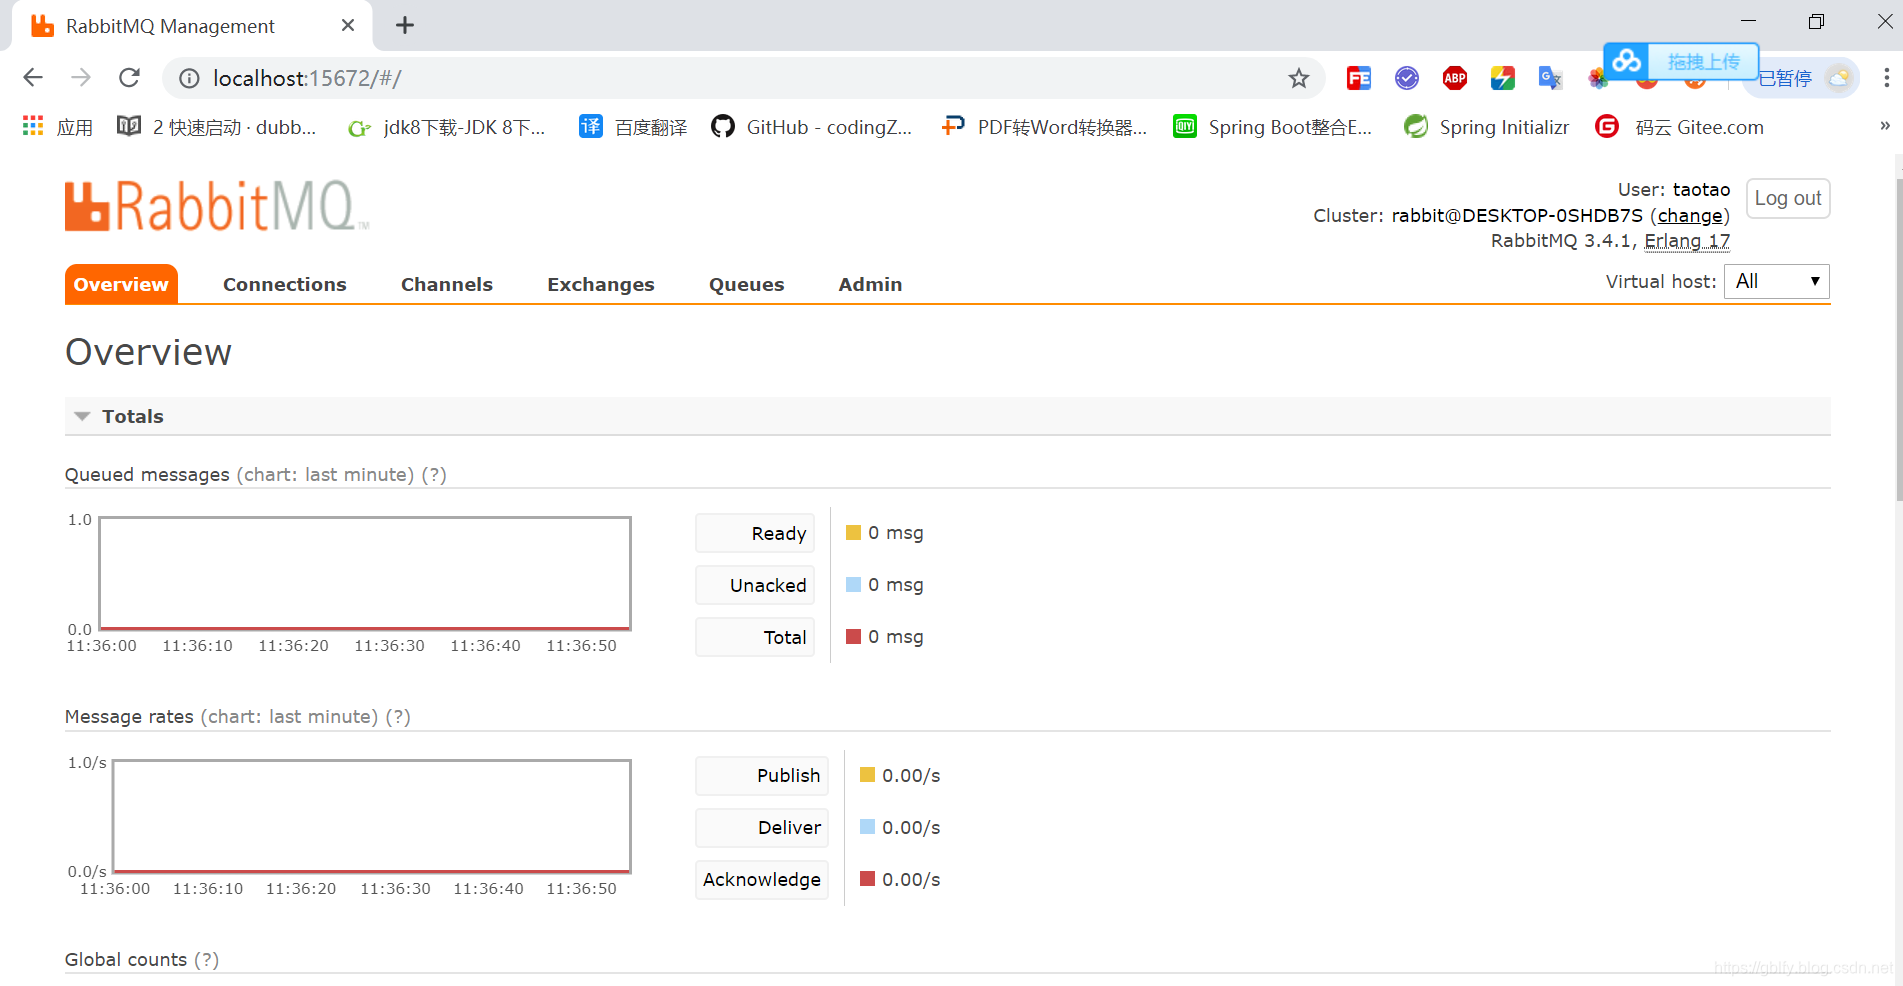Toggle the Deliver rate button

762,827
